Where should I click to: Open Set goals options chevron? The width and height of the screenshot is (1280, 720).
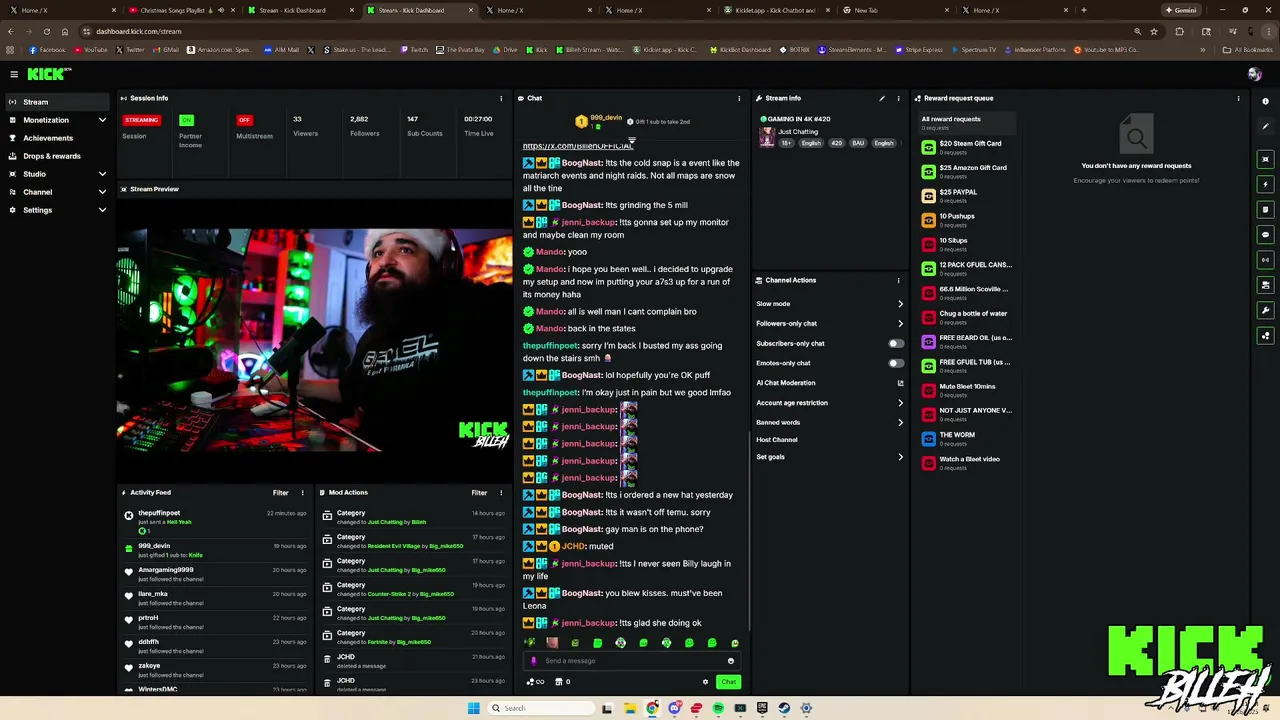(900, 457)
